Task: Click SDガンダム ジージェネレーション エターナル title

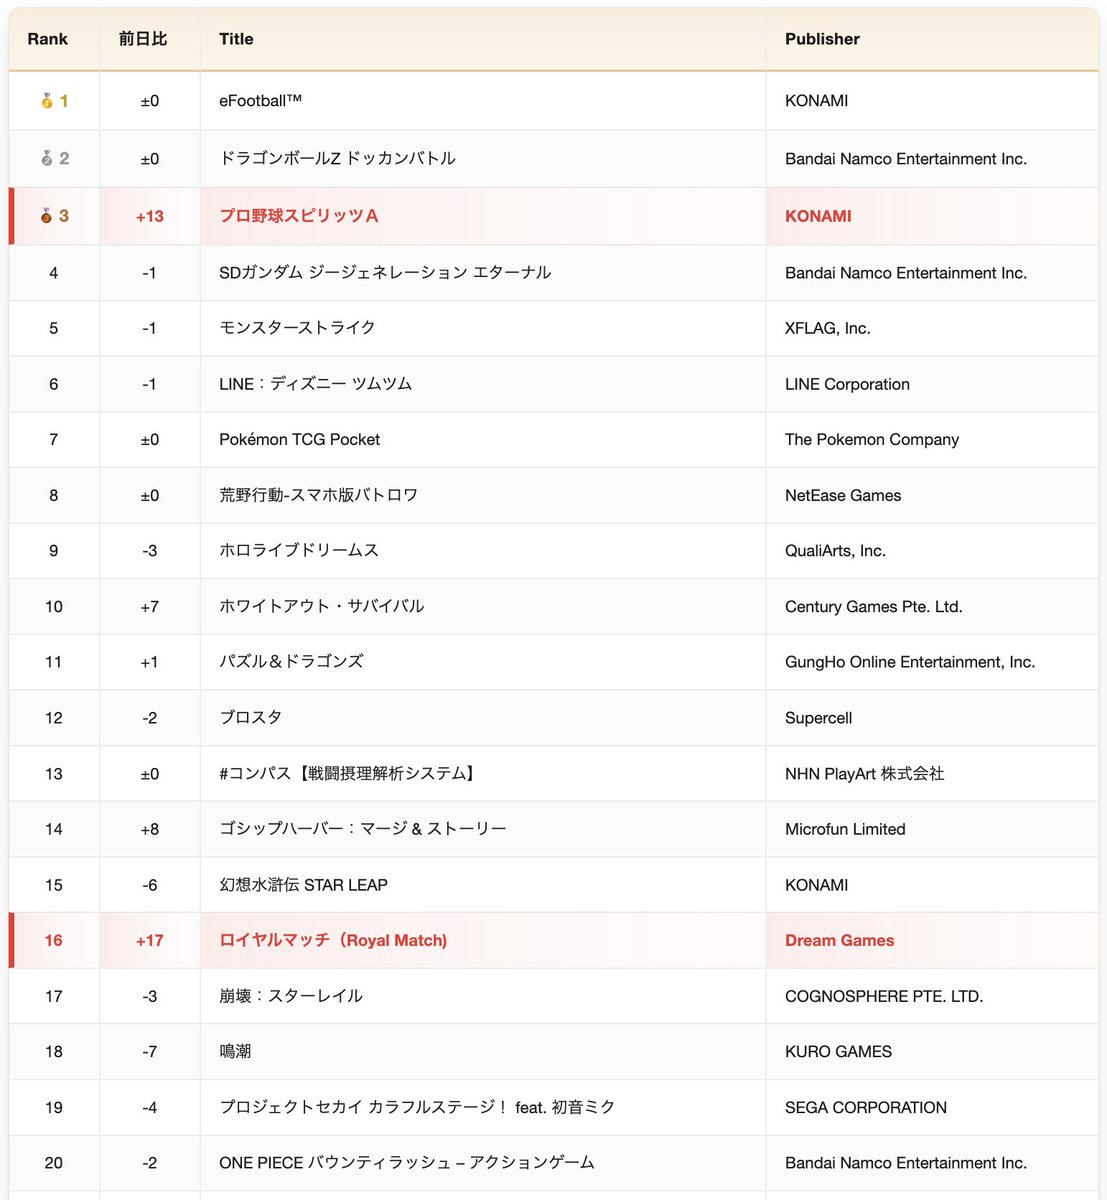Action: coord(385,273)
